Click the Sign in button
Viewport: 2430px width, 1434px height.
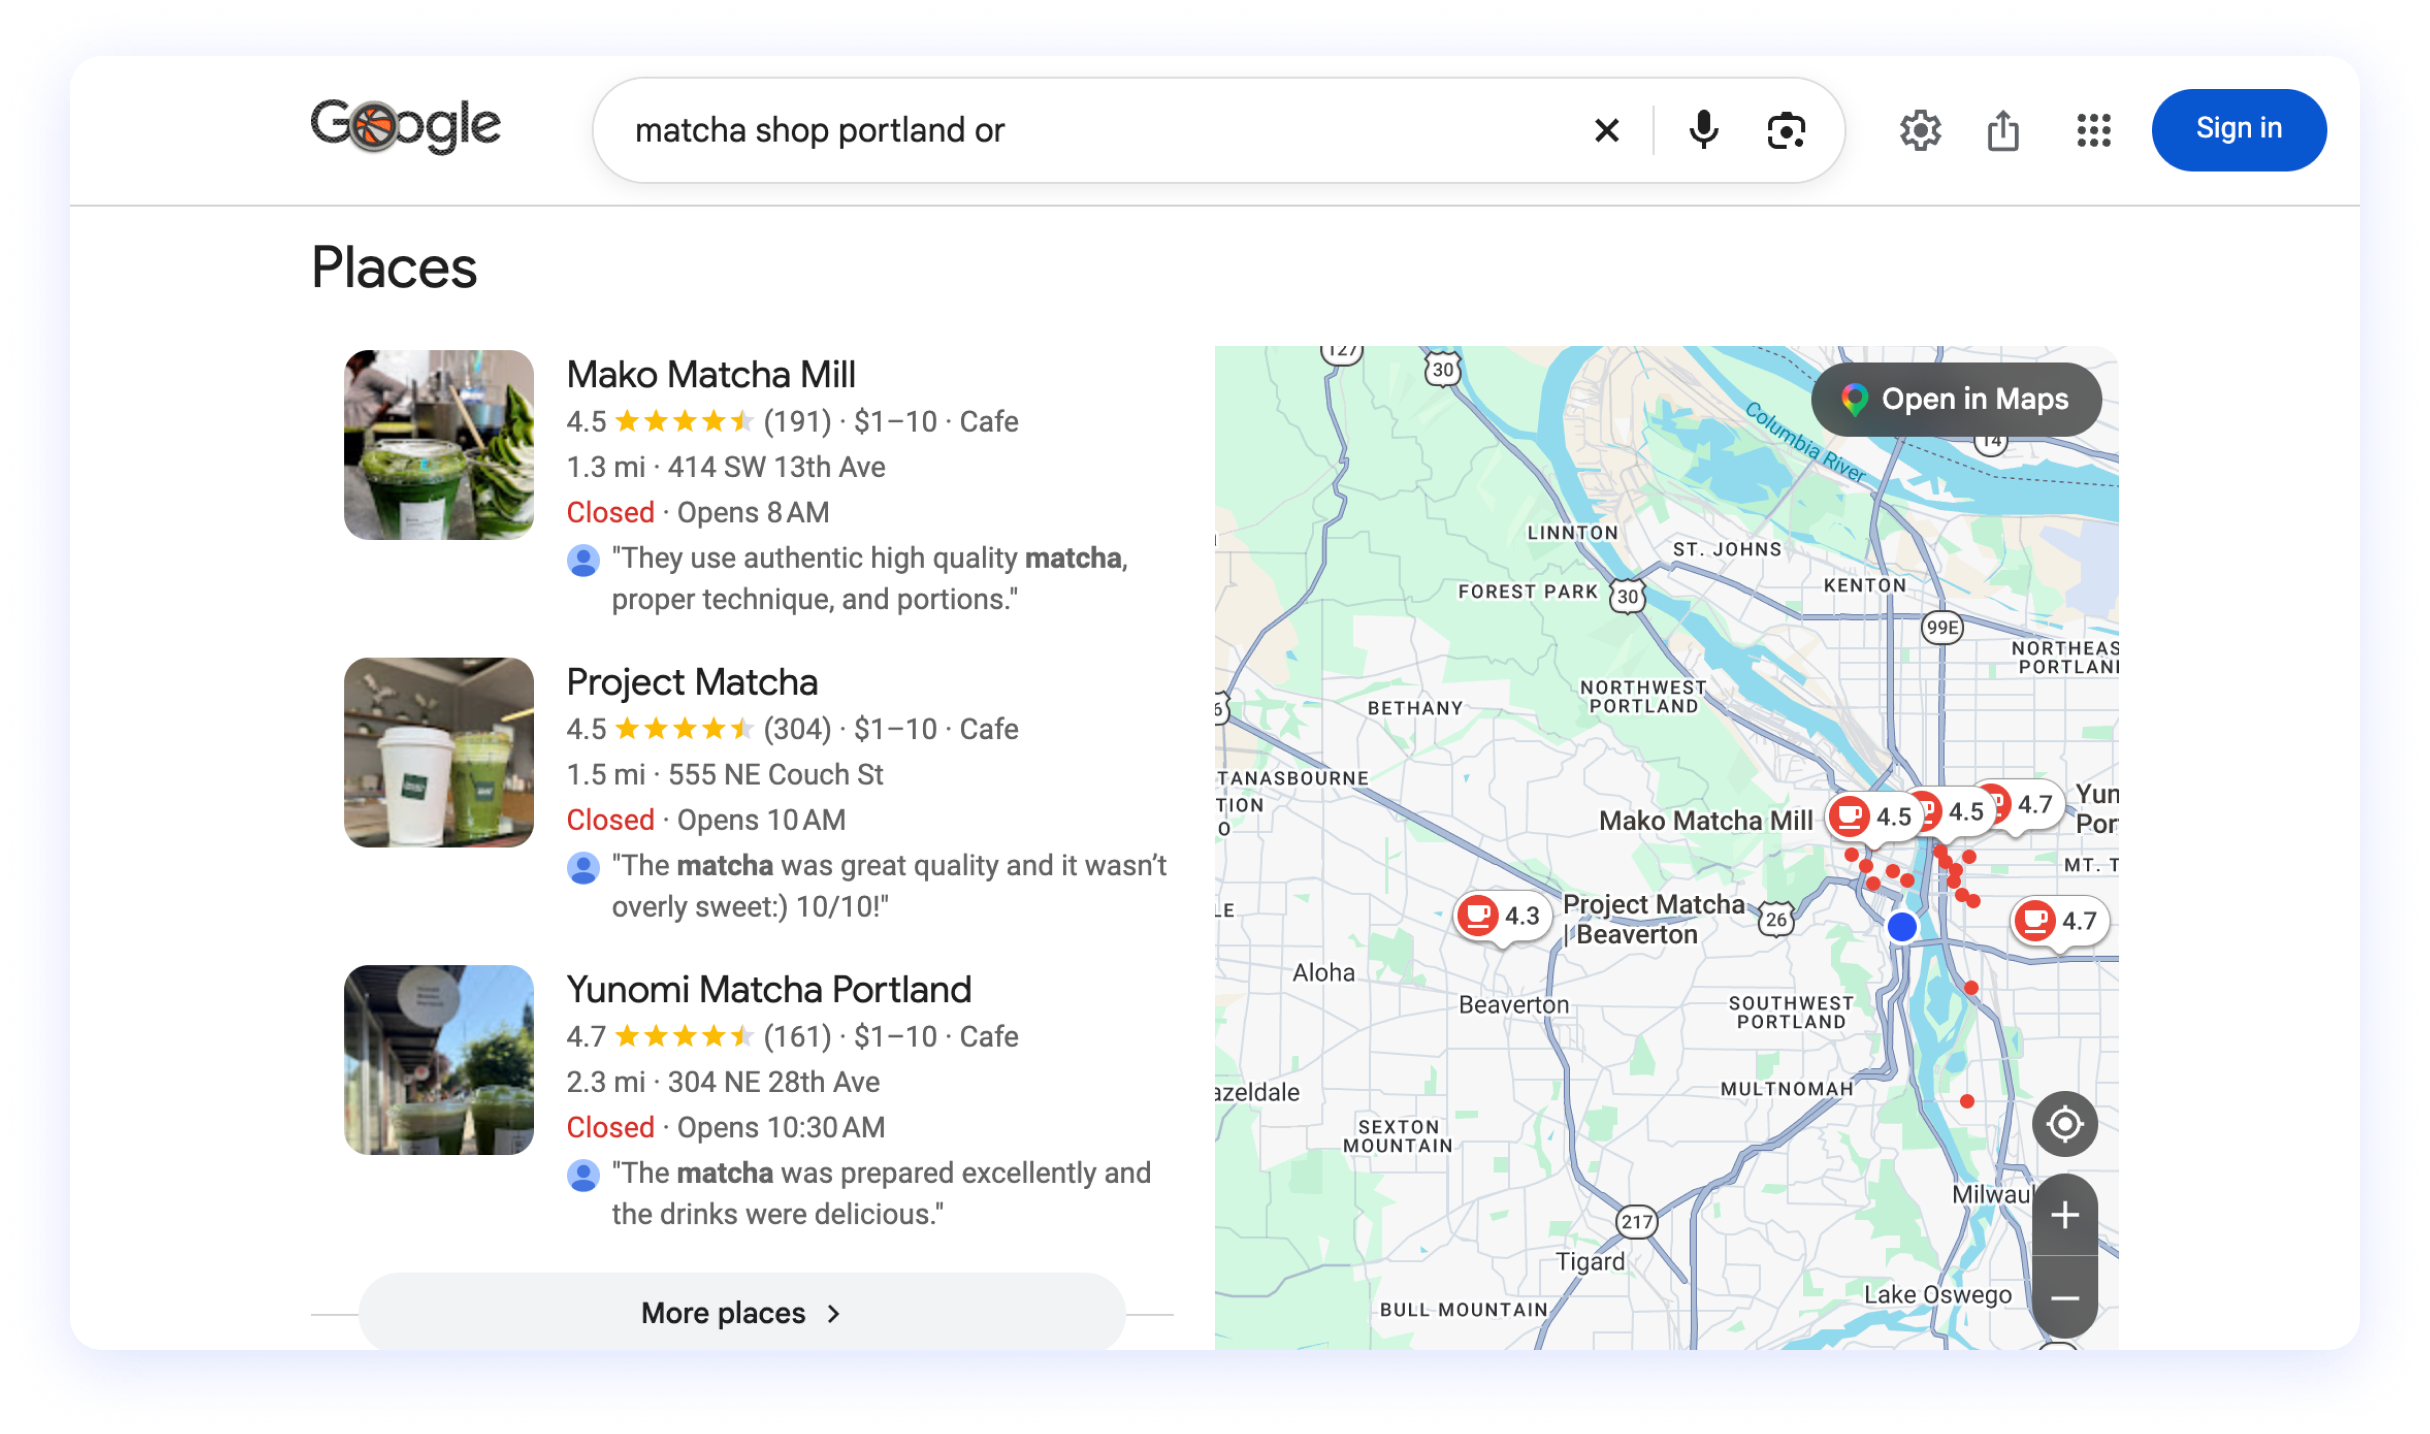[x=2238, y=129]
